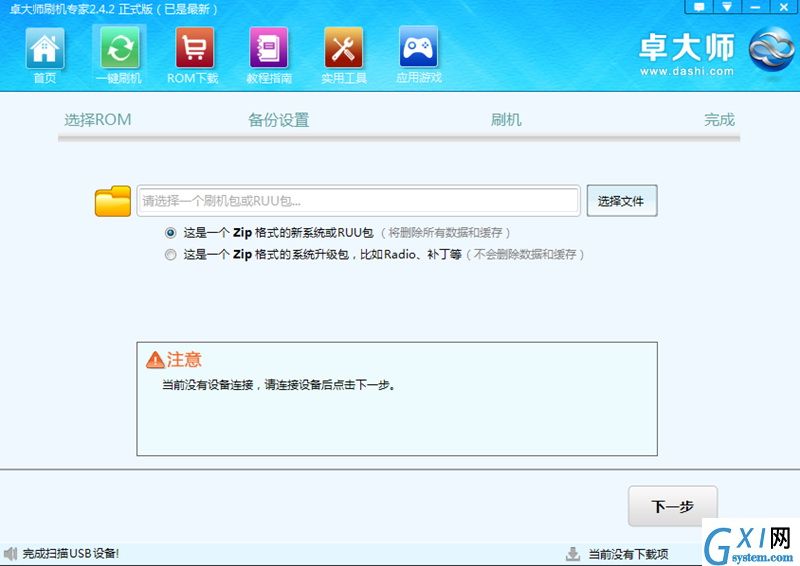Click the download arrow icon in status bar
The height and width of the screenshot is (566, 800).
pos(573,554)
